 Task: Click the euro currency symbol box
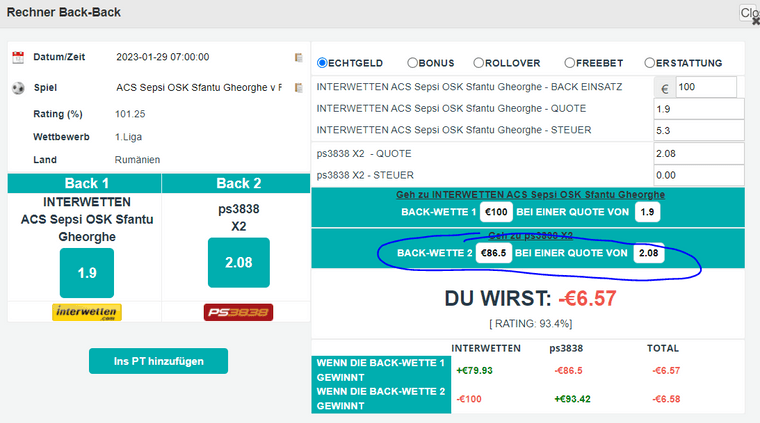click(x=665, y=87)
